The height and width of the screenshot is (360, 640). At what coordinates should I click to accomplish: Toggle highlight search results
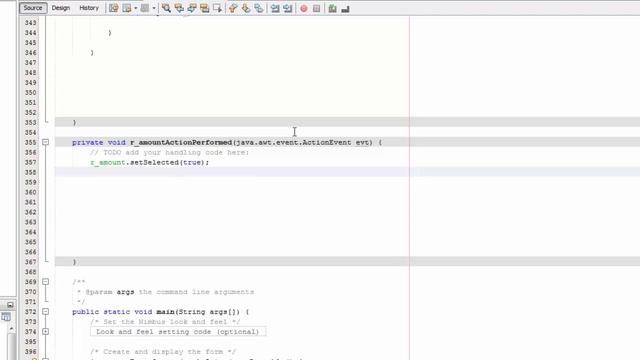point(204,8)
